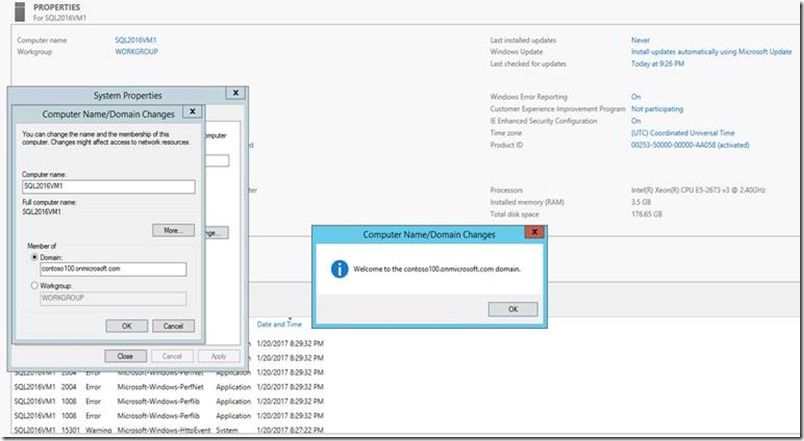Click the 'Intel(R) Xeon(R) CPU E5-2673' processor value

tap(698, 190)
